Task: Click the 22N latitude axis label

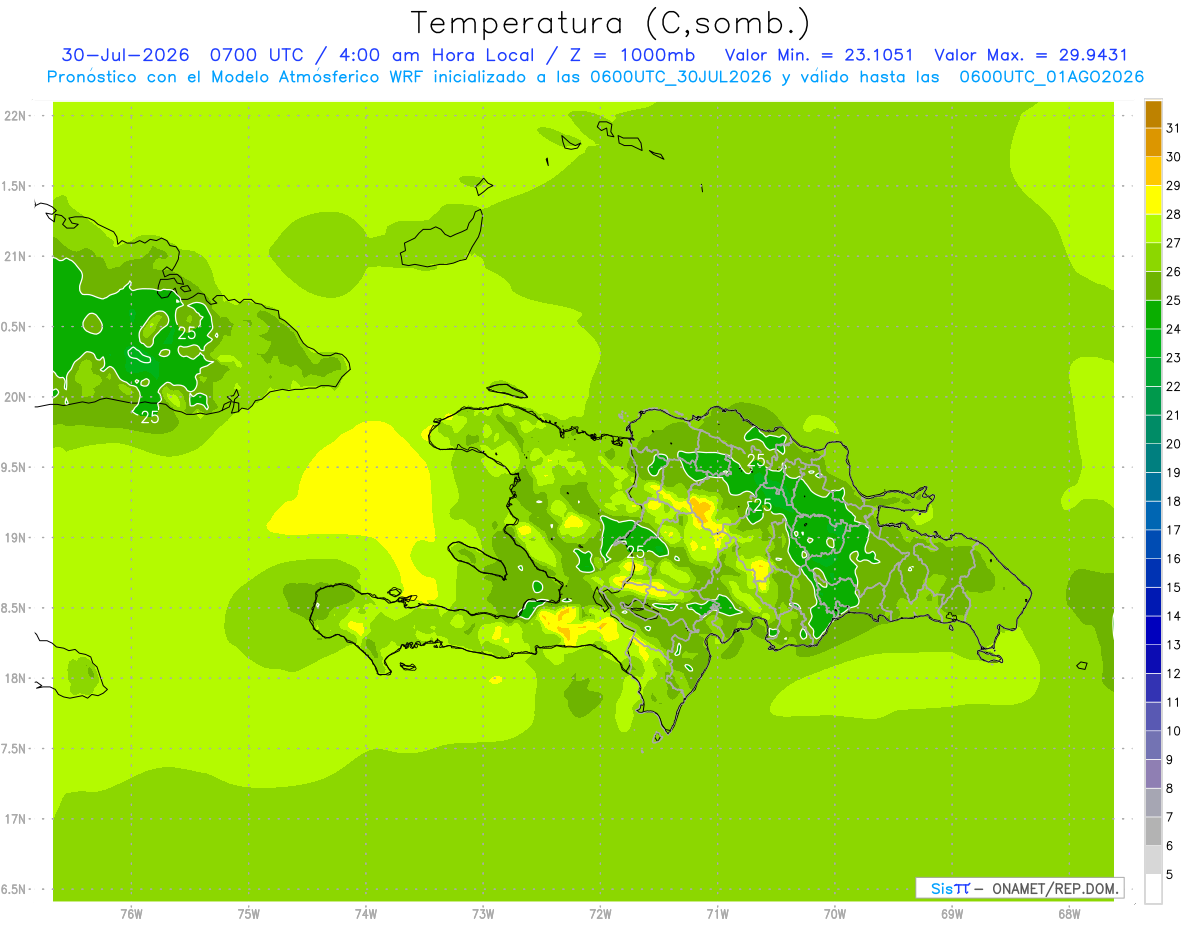Action: (x=16, y=116)
